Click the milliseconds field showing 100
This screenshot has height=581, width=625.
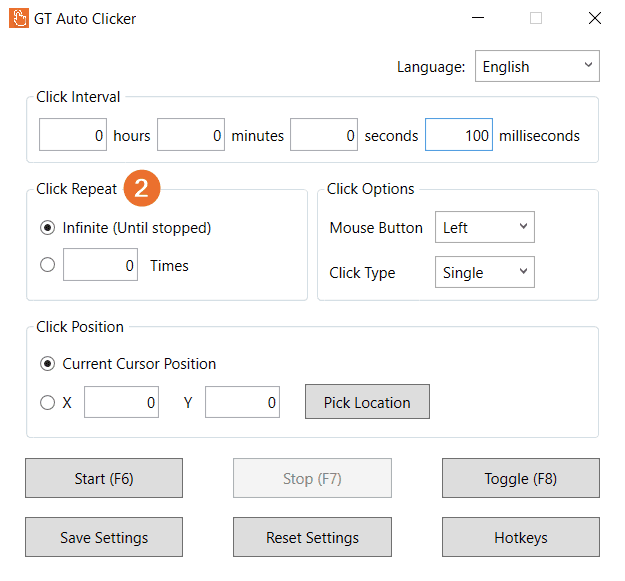(459, 135)
